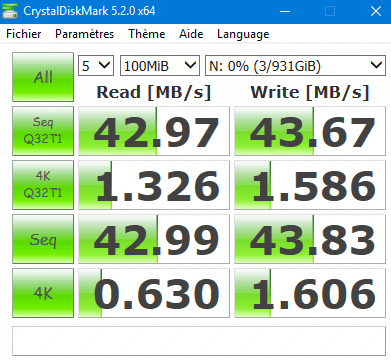Expand the 100MiB test size dropdown
Screen dimensions: 391x360
click(160, 65)
